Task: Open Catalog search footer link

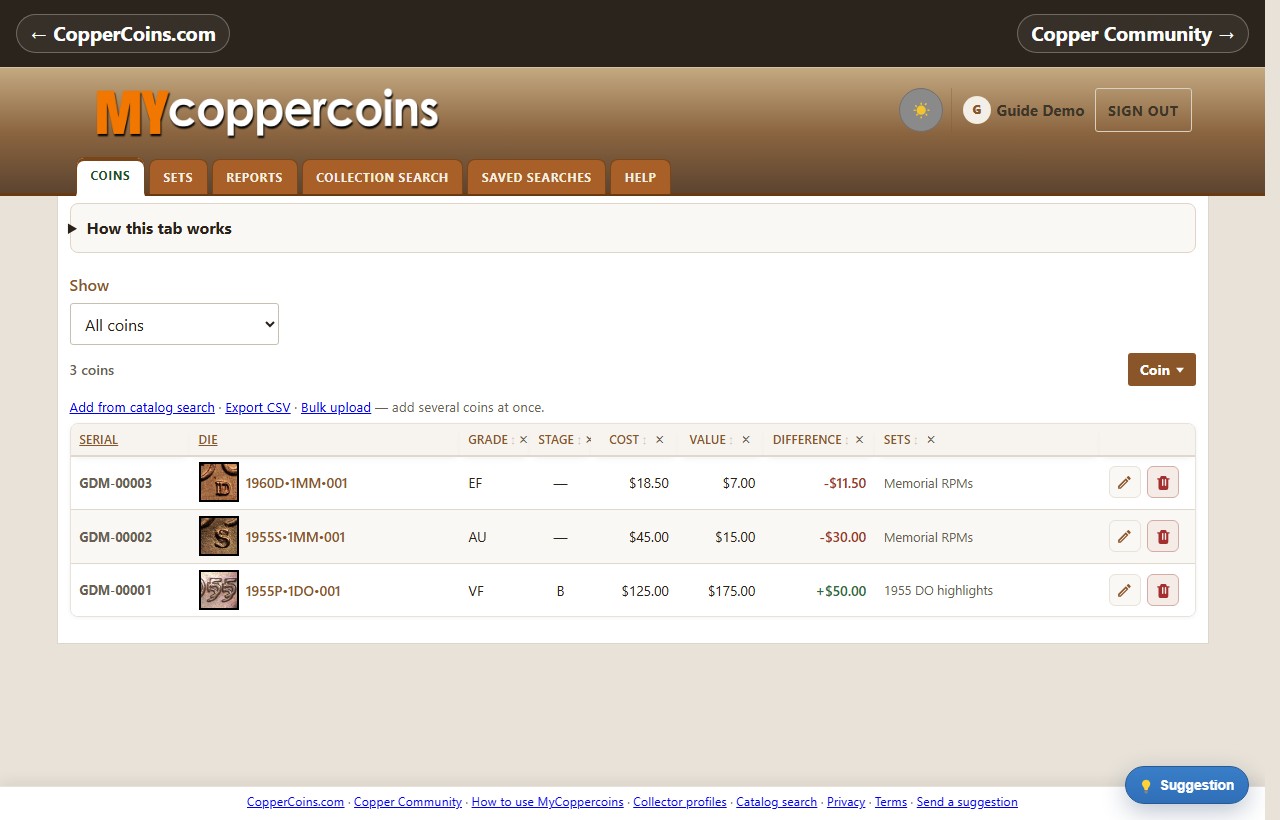Action: (x=777, y=802)
